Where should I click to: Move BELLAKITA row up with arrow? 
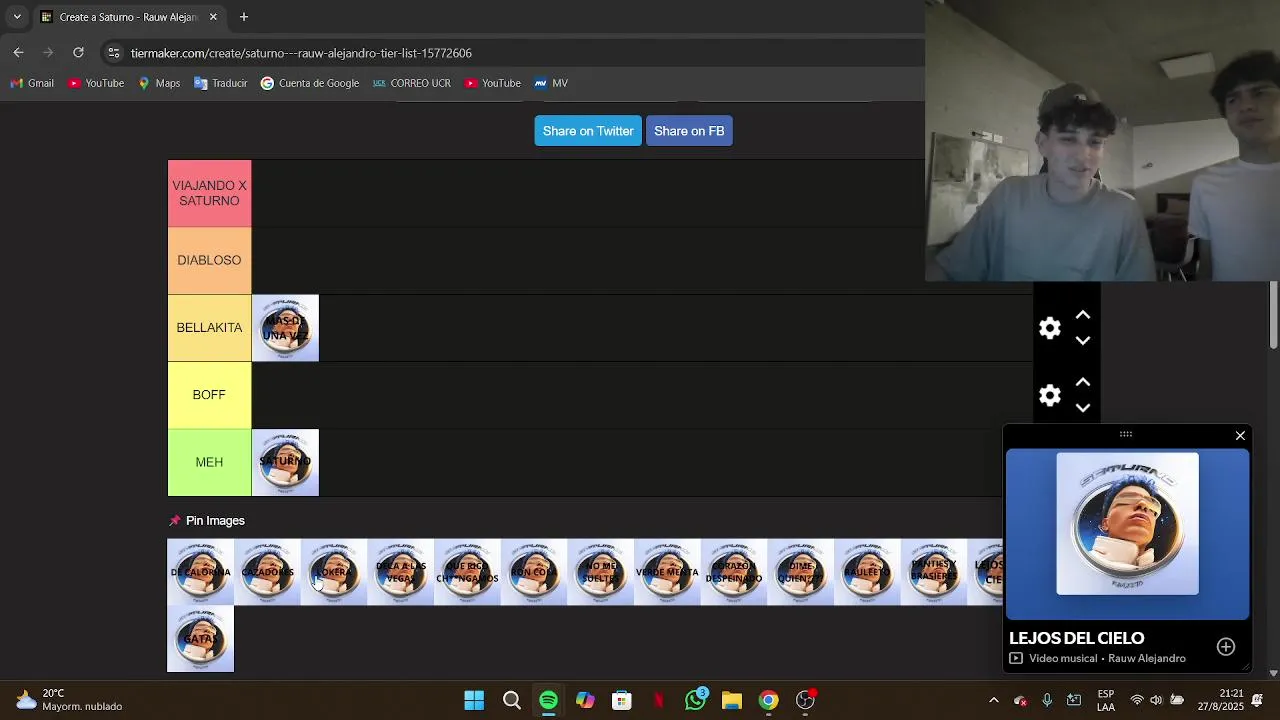(x=1082, y=315)
